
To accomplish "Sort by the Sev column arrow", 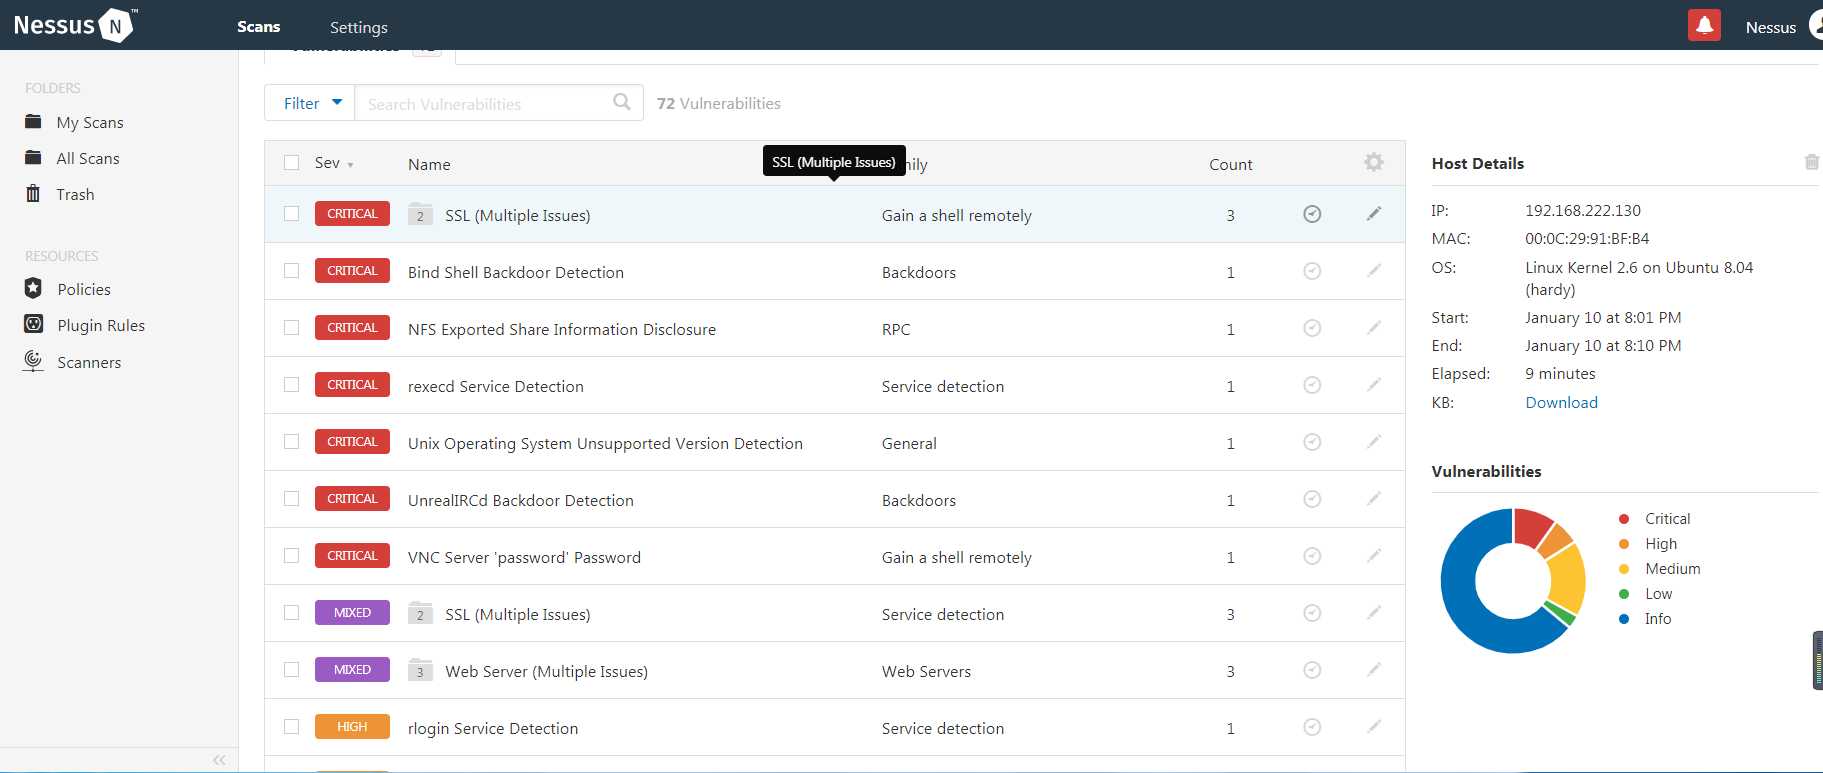I will point(350,165).
